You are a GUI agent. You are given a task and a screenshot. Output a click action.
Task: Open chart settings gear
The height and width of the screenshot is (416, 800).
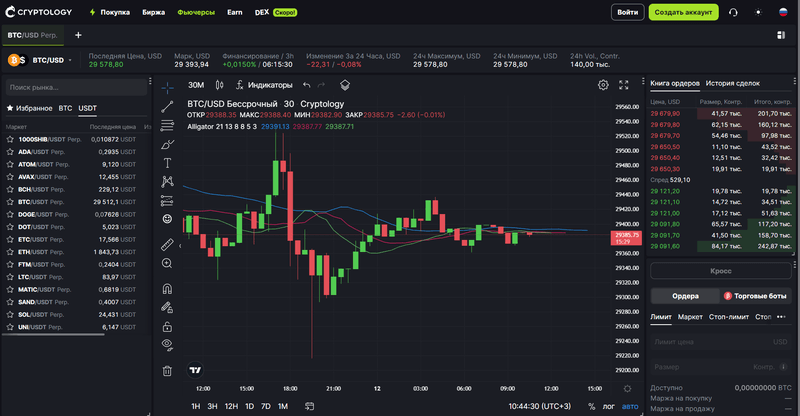point(603,85)
